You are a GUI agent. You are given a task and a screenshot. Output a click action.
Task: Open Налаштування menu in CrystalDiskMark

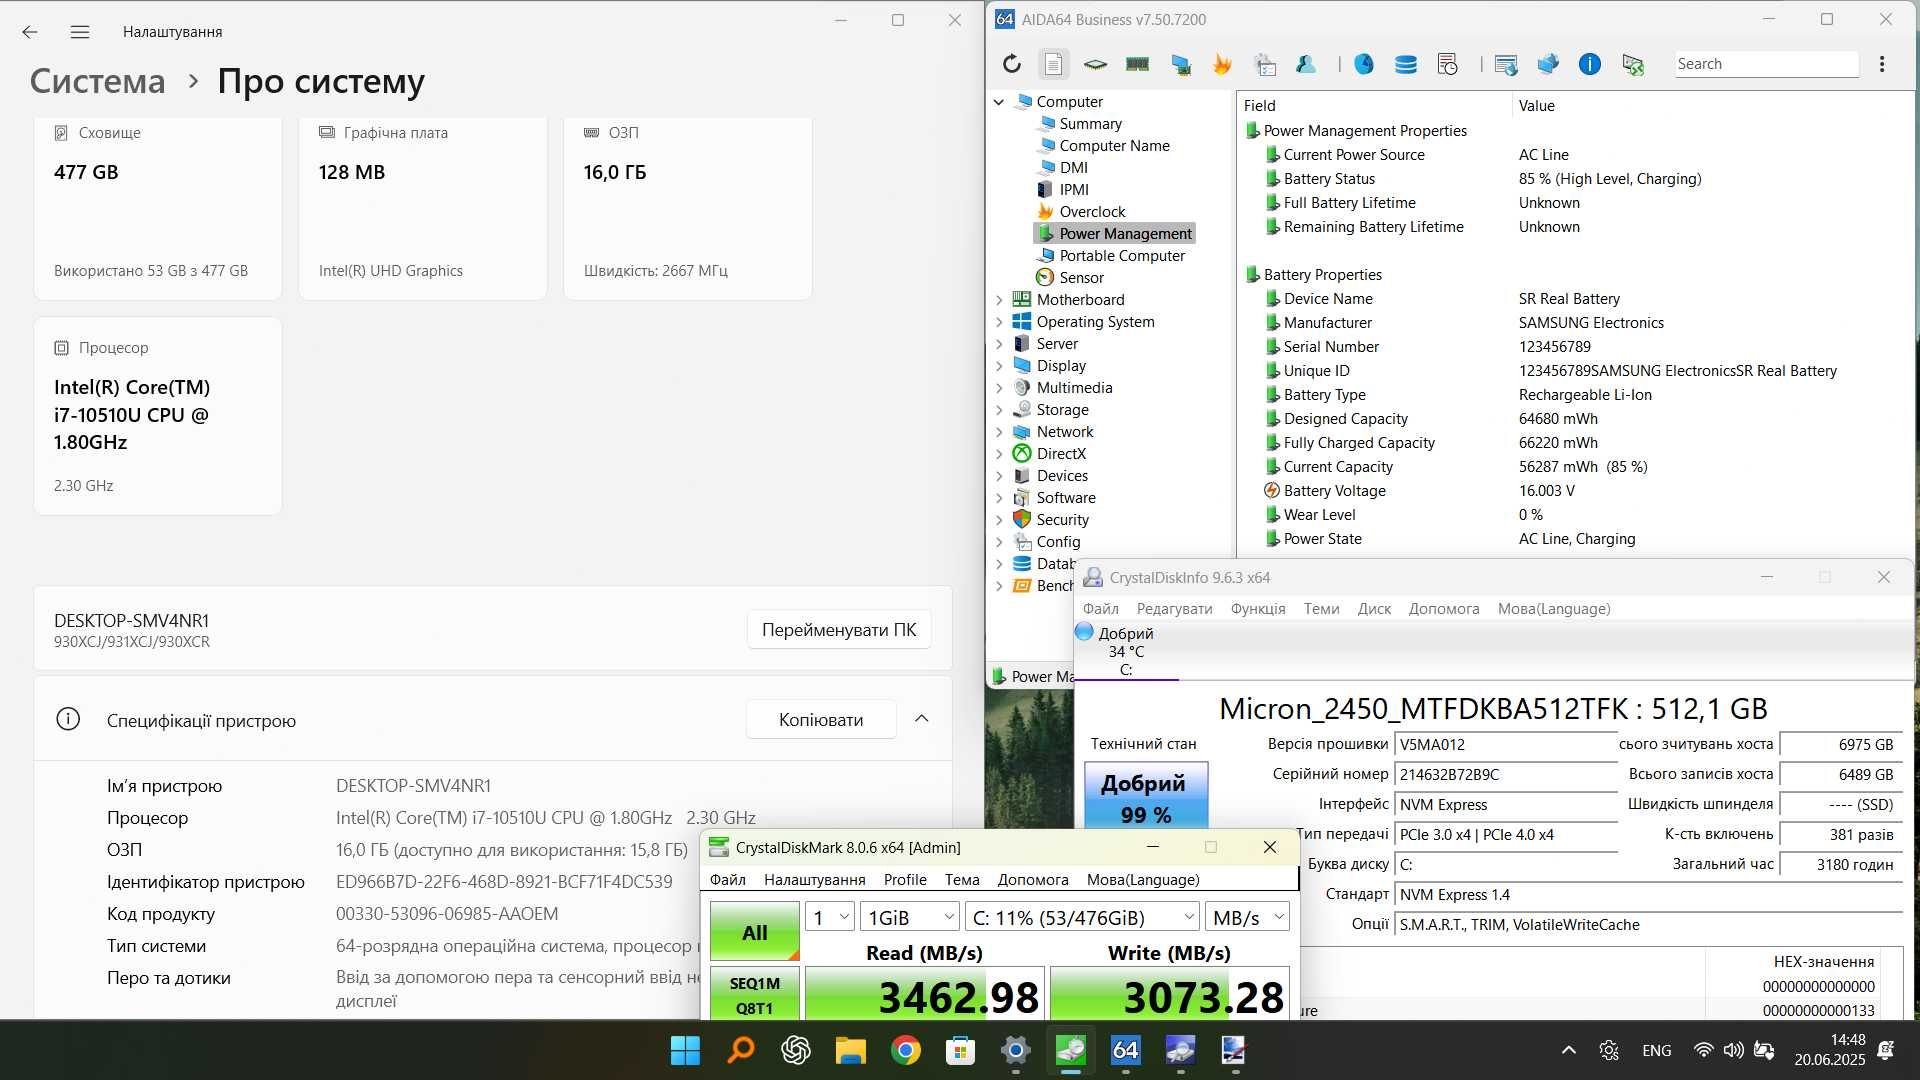click(x=814, y=880)
